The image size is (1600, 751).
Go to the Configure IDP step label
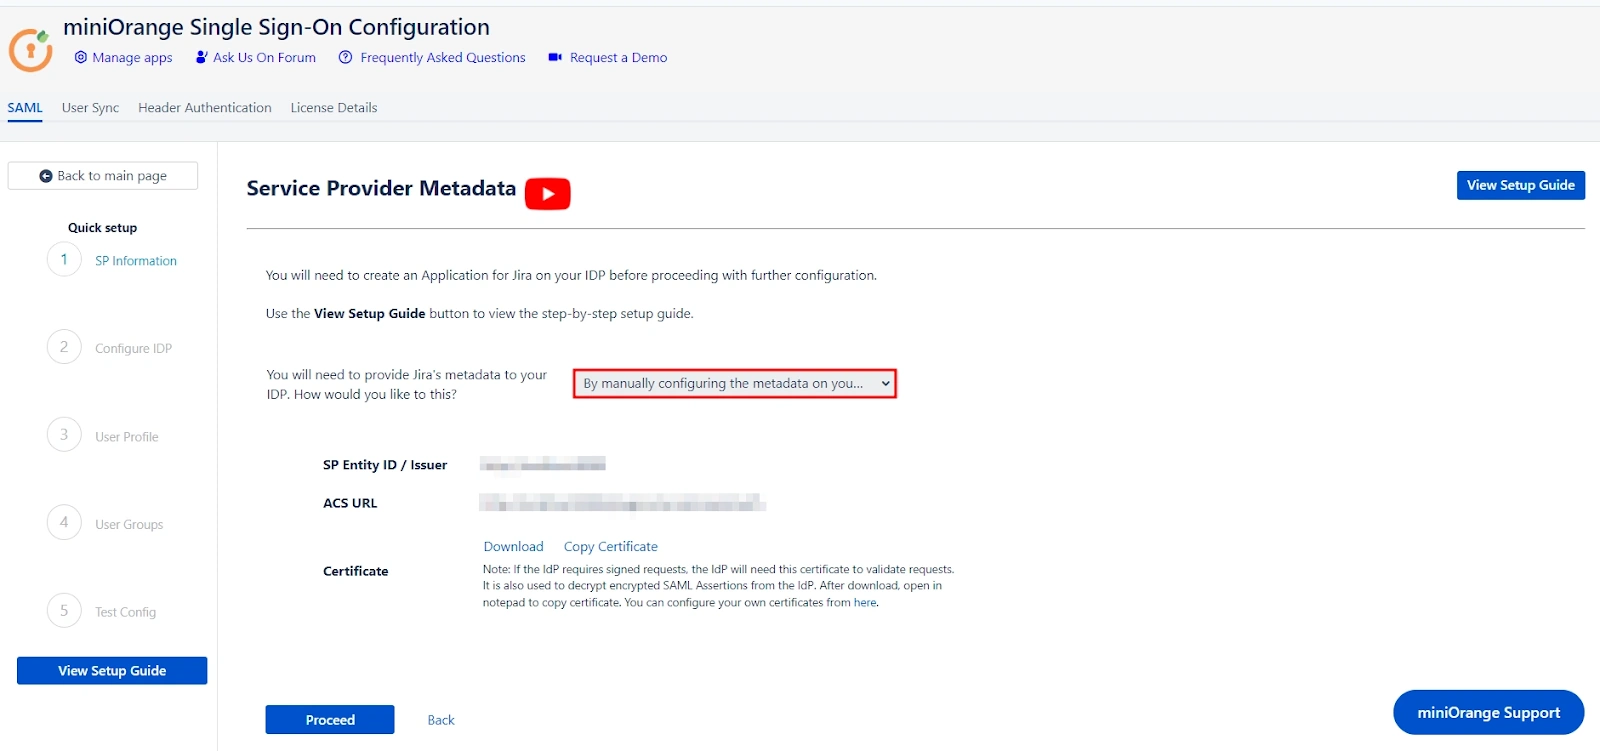coord(134,349)
